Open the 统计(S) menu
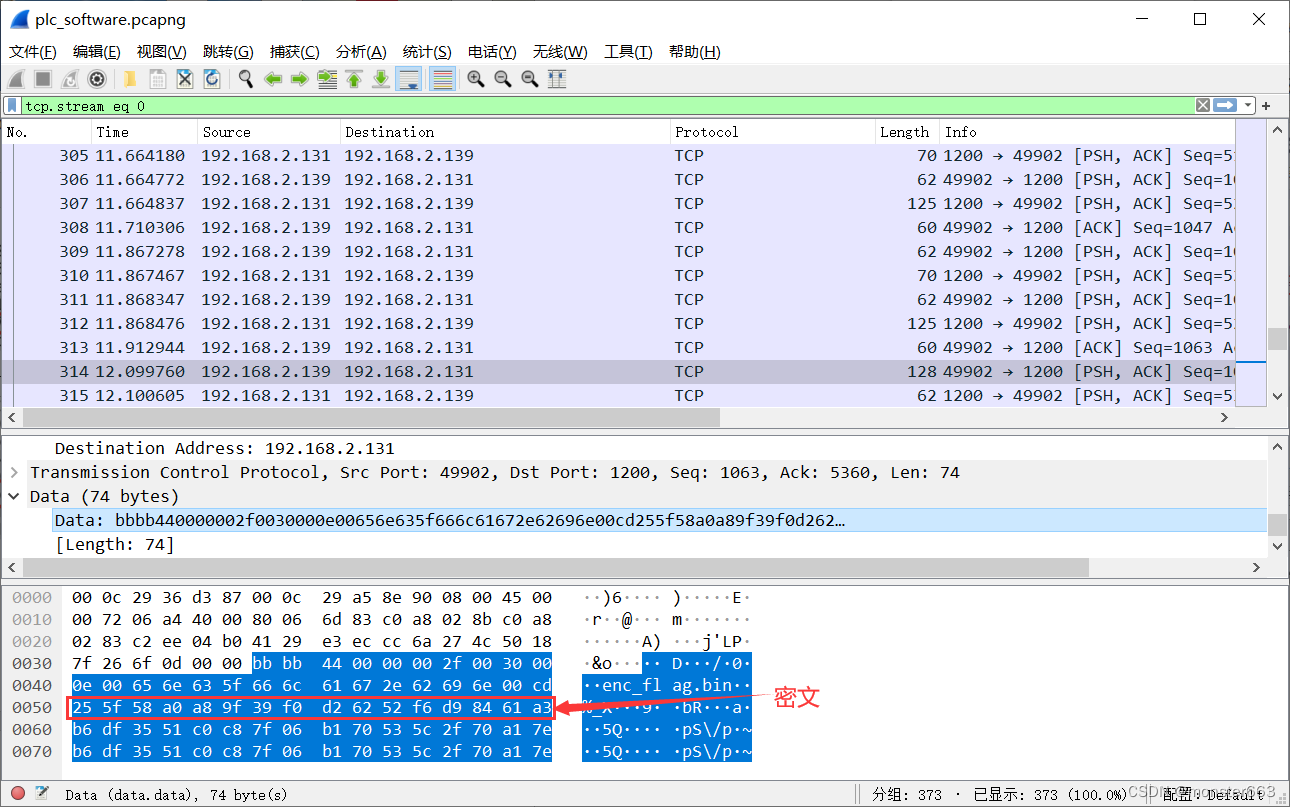The width and height of the screenshot is (1290, 807). pos(427,52)
